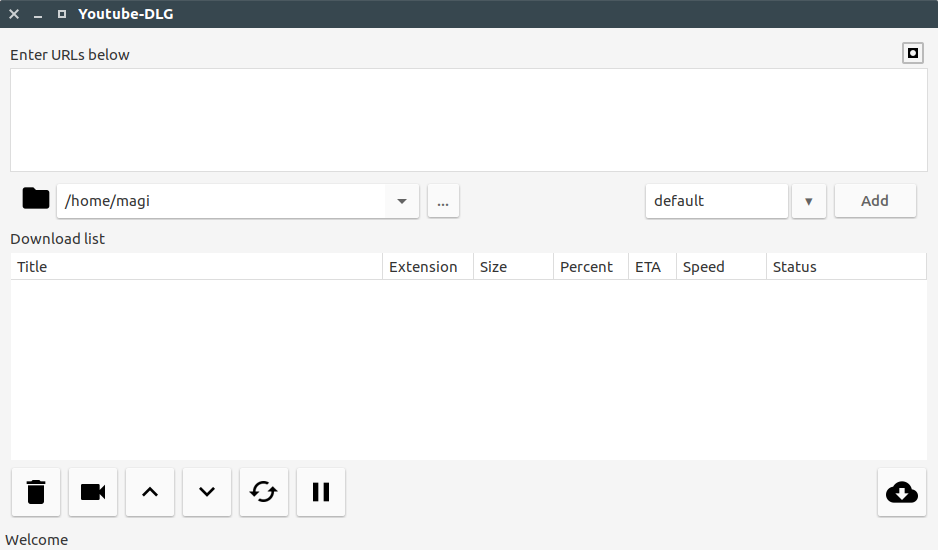Click the Extension column header
The height and width of the screenshot is (550, 938).
coord(428,267)
